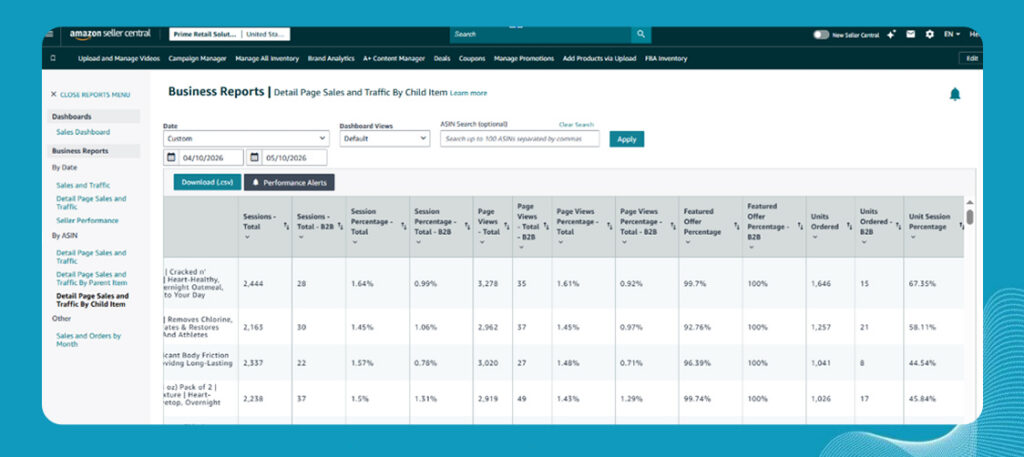Click the sparkle AI assistant icon
The image size is (1024, 457).
click(891, 35)
